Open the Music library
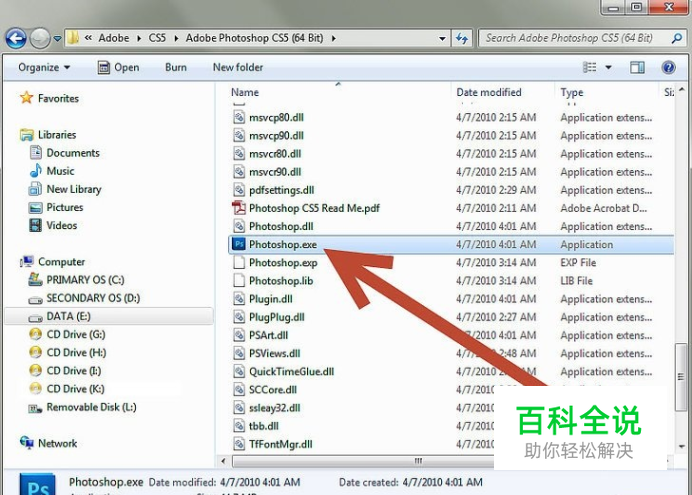692x495 pixels. [52, 171]
